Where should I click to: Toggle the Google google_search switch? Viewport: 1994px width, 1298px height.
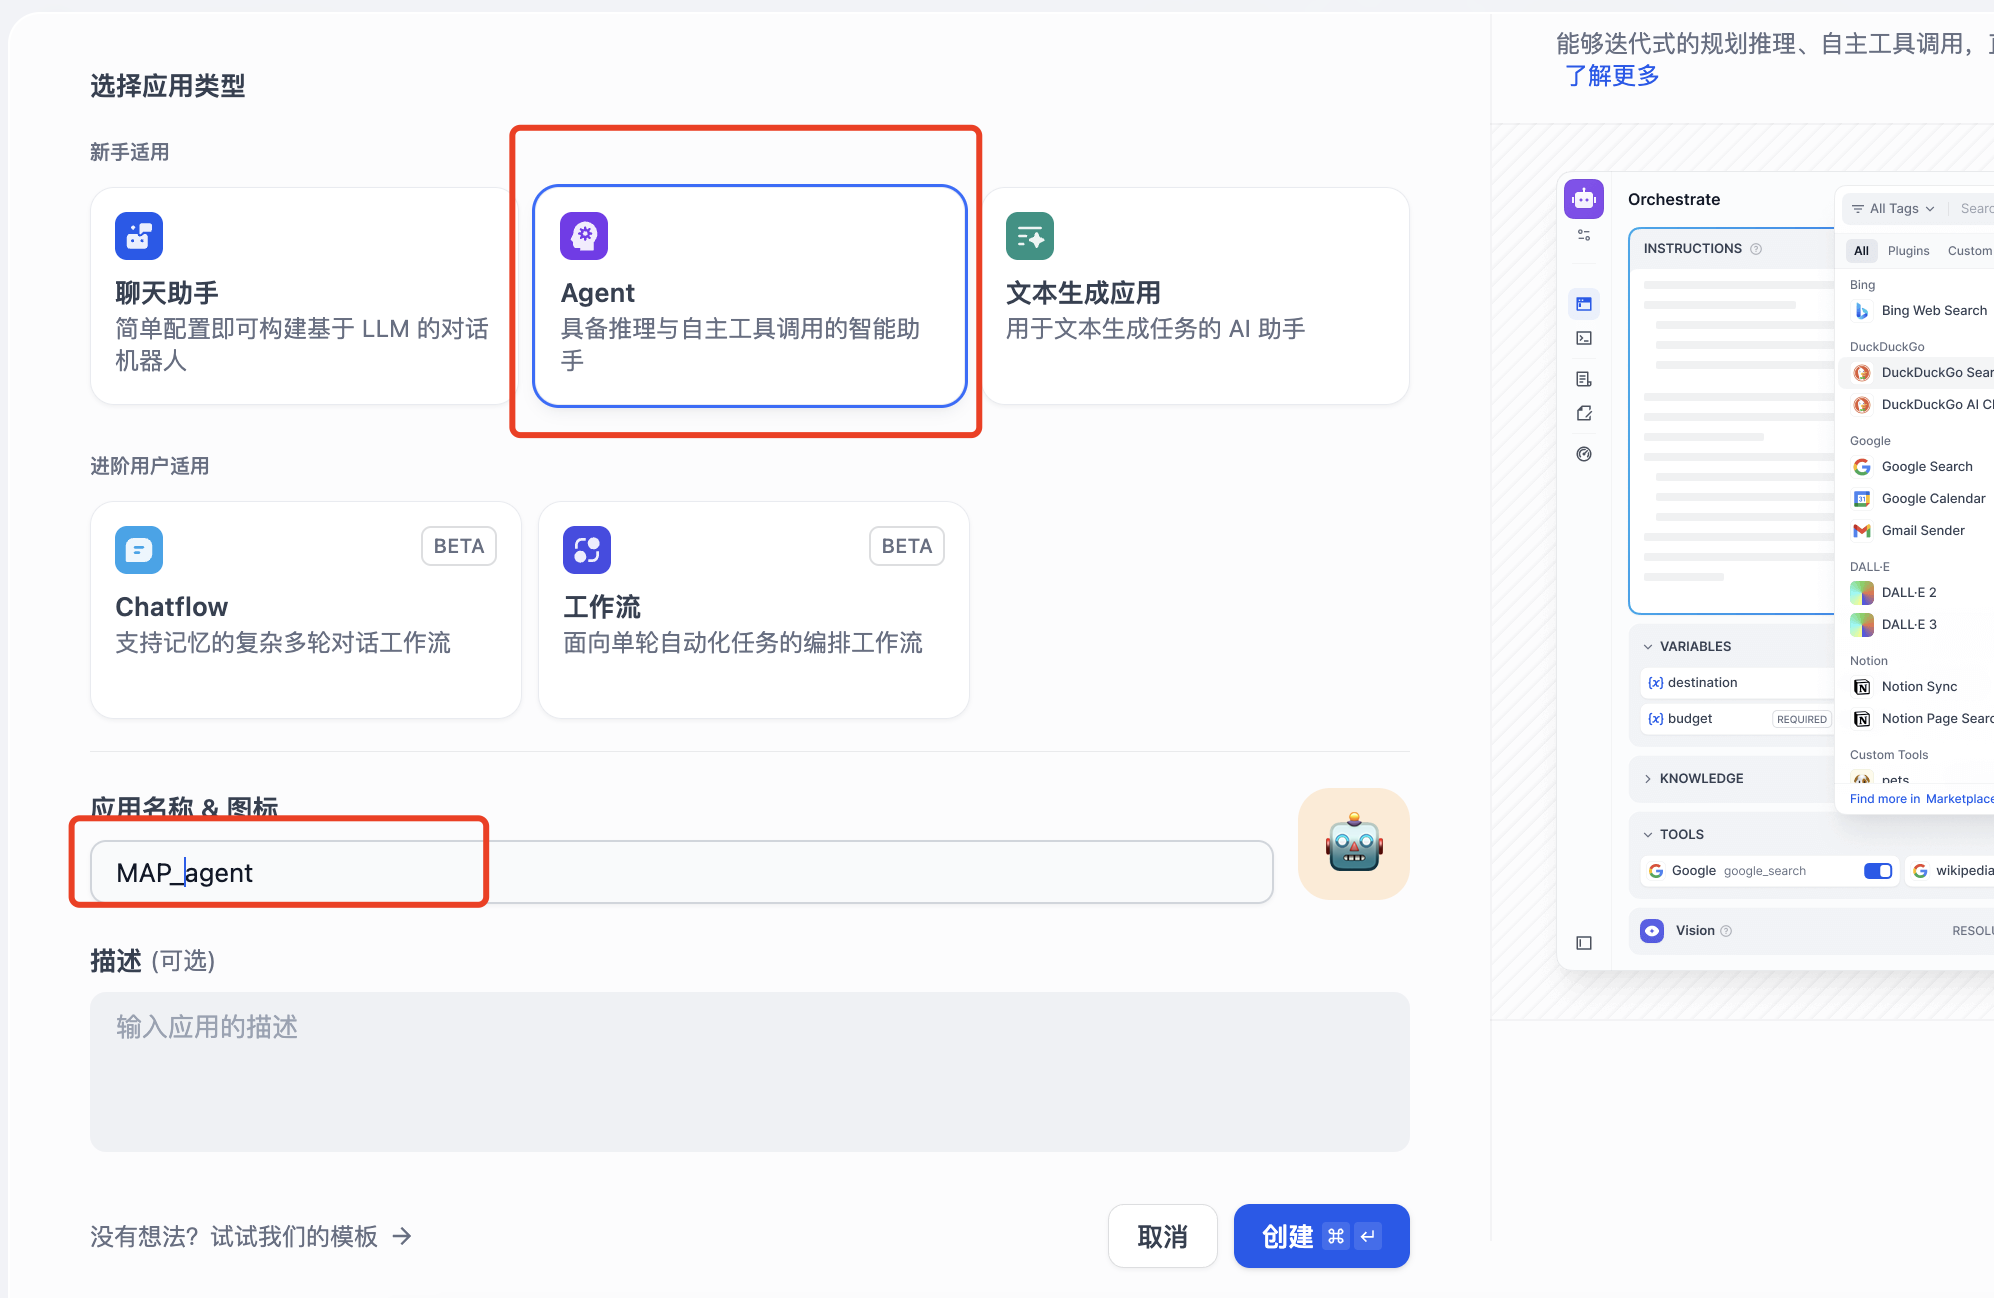(x=1877, y=871)
